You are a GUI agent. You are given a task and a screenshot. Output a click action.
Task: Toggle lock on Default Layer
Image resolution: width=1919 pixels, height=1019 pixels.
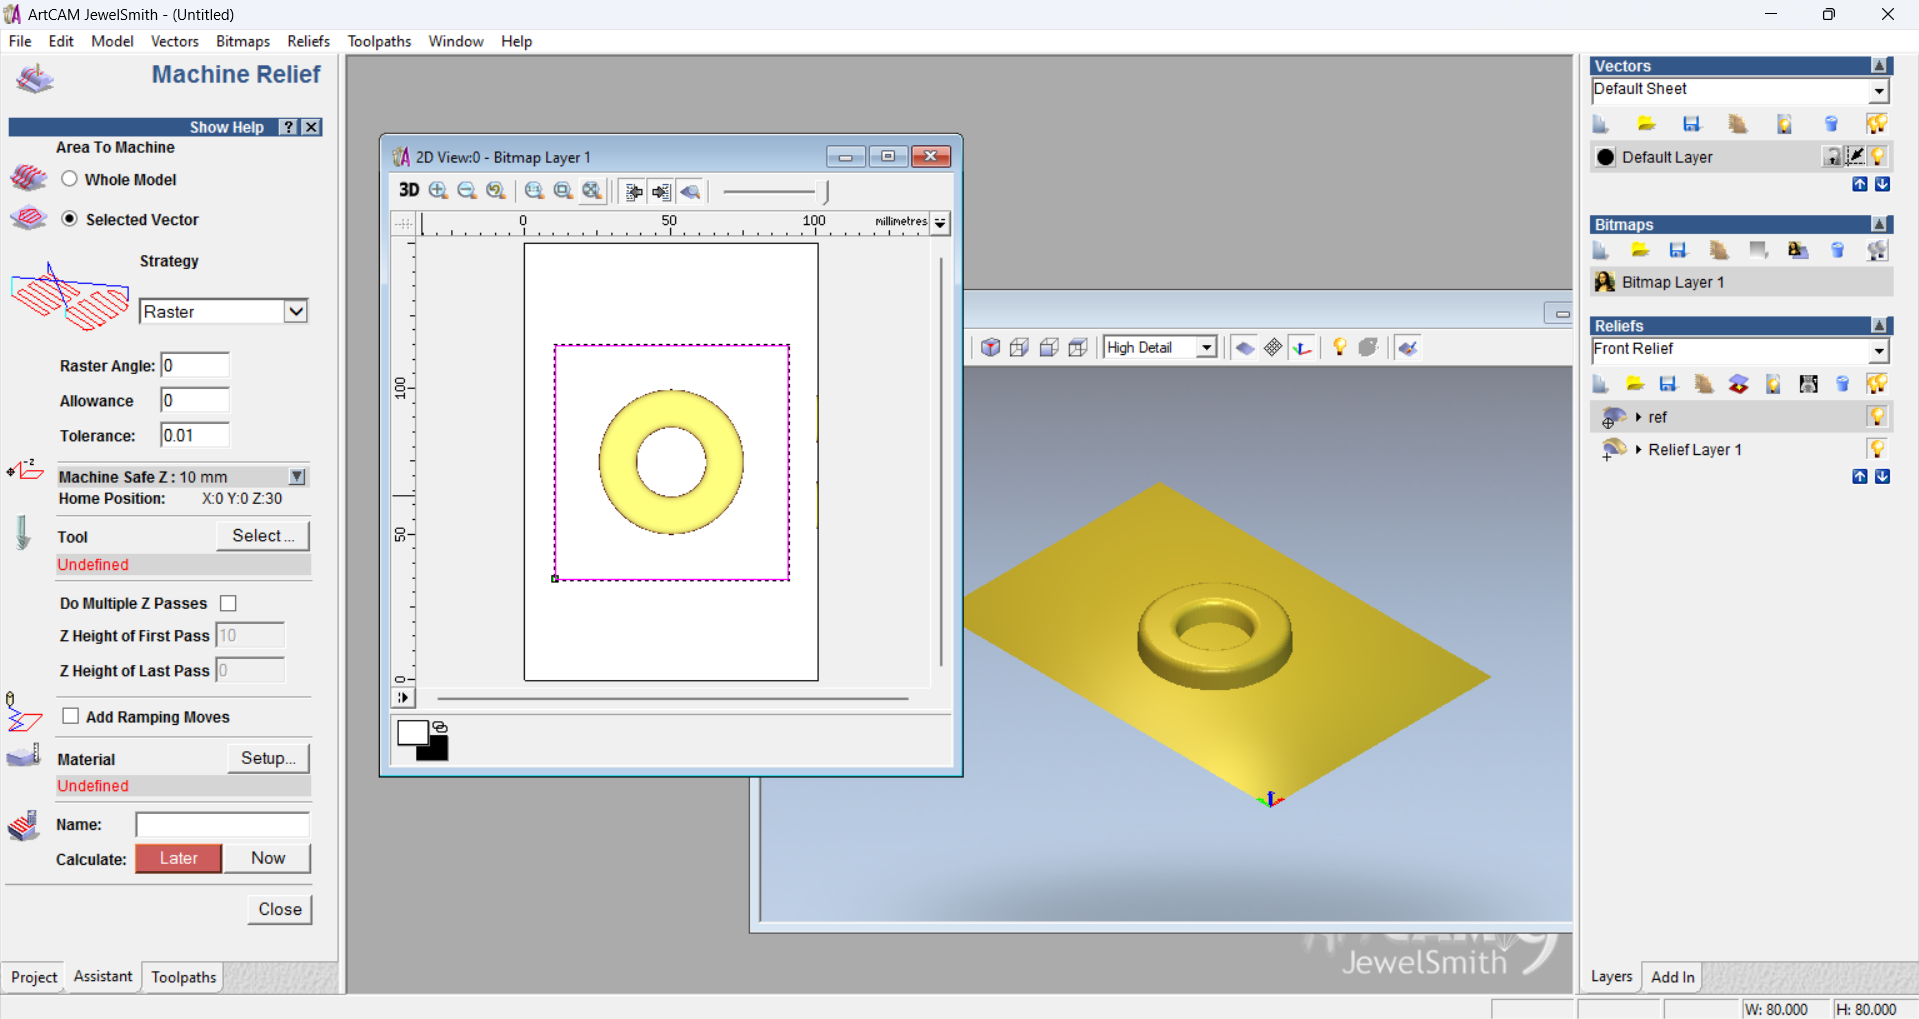[1833, 157]
